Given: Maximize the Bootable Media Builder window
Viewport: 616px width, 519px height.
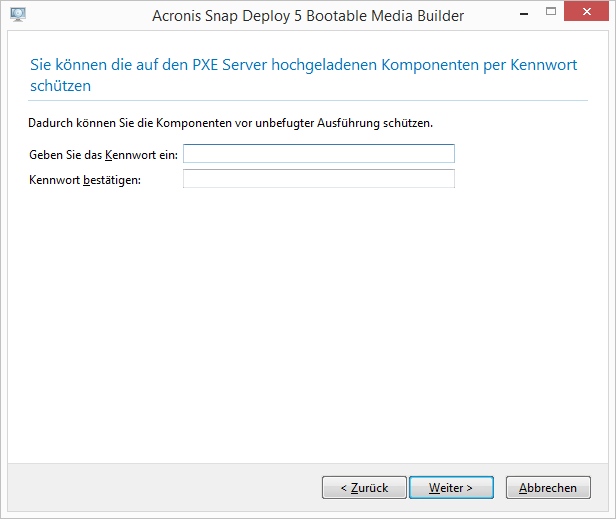Looking at the screenshot, I should (551, 12).
